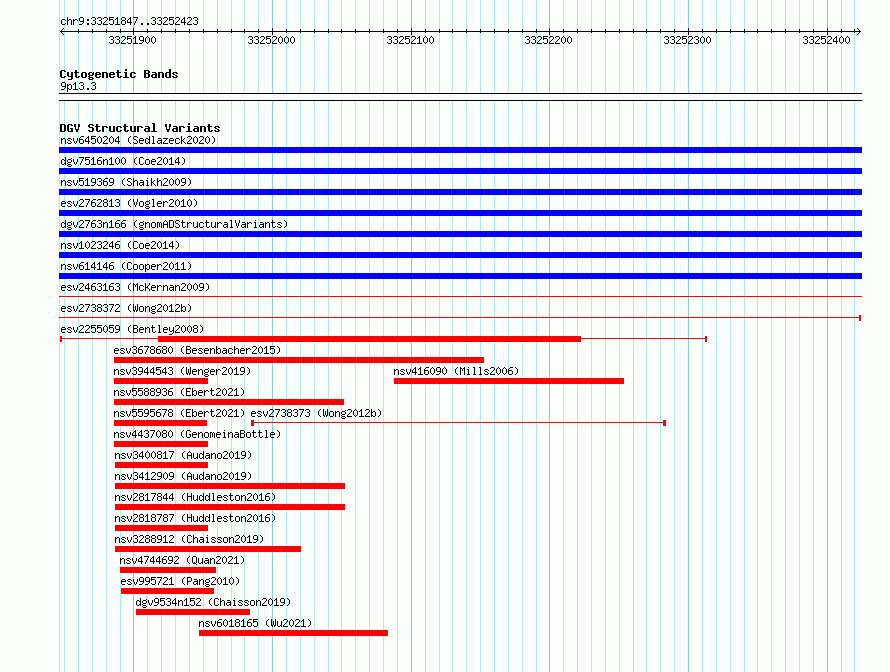Image resolution: width=890 pixels, height=672 pixels.
Task: Select the nsv3412909 (Audano2019) label
Action: point(183,476)
